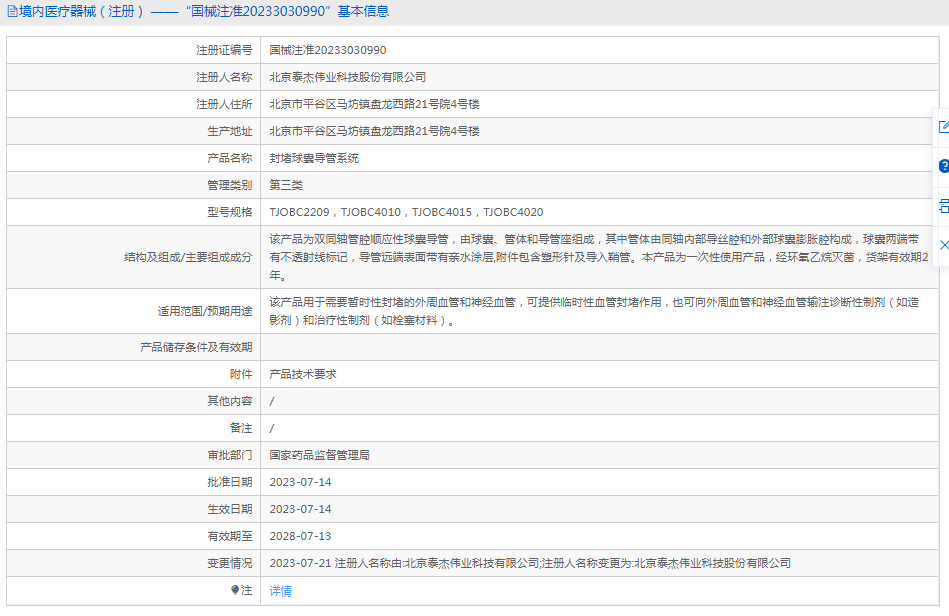Click the slash value in 其他内容 row
The height and width of the screenshot is (616, 949).
pyautogui.click(x=272, y=401)
